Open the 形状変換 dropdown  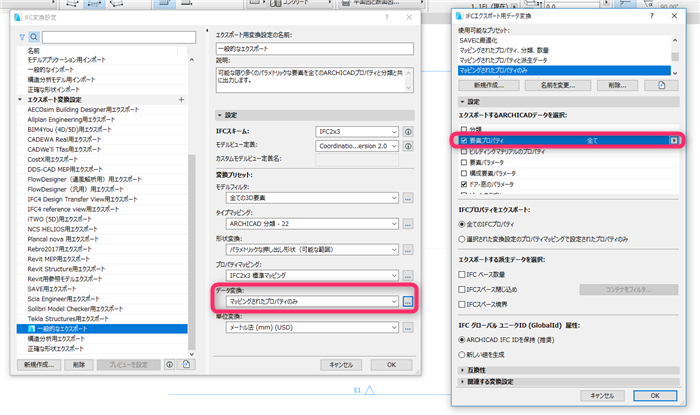312,249
